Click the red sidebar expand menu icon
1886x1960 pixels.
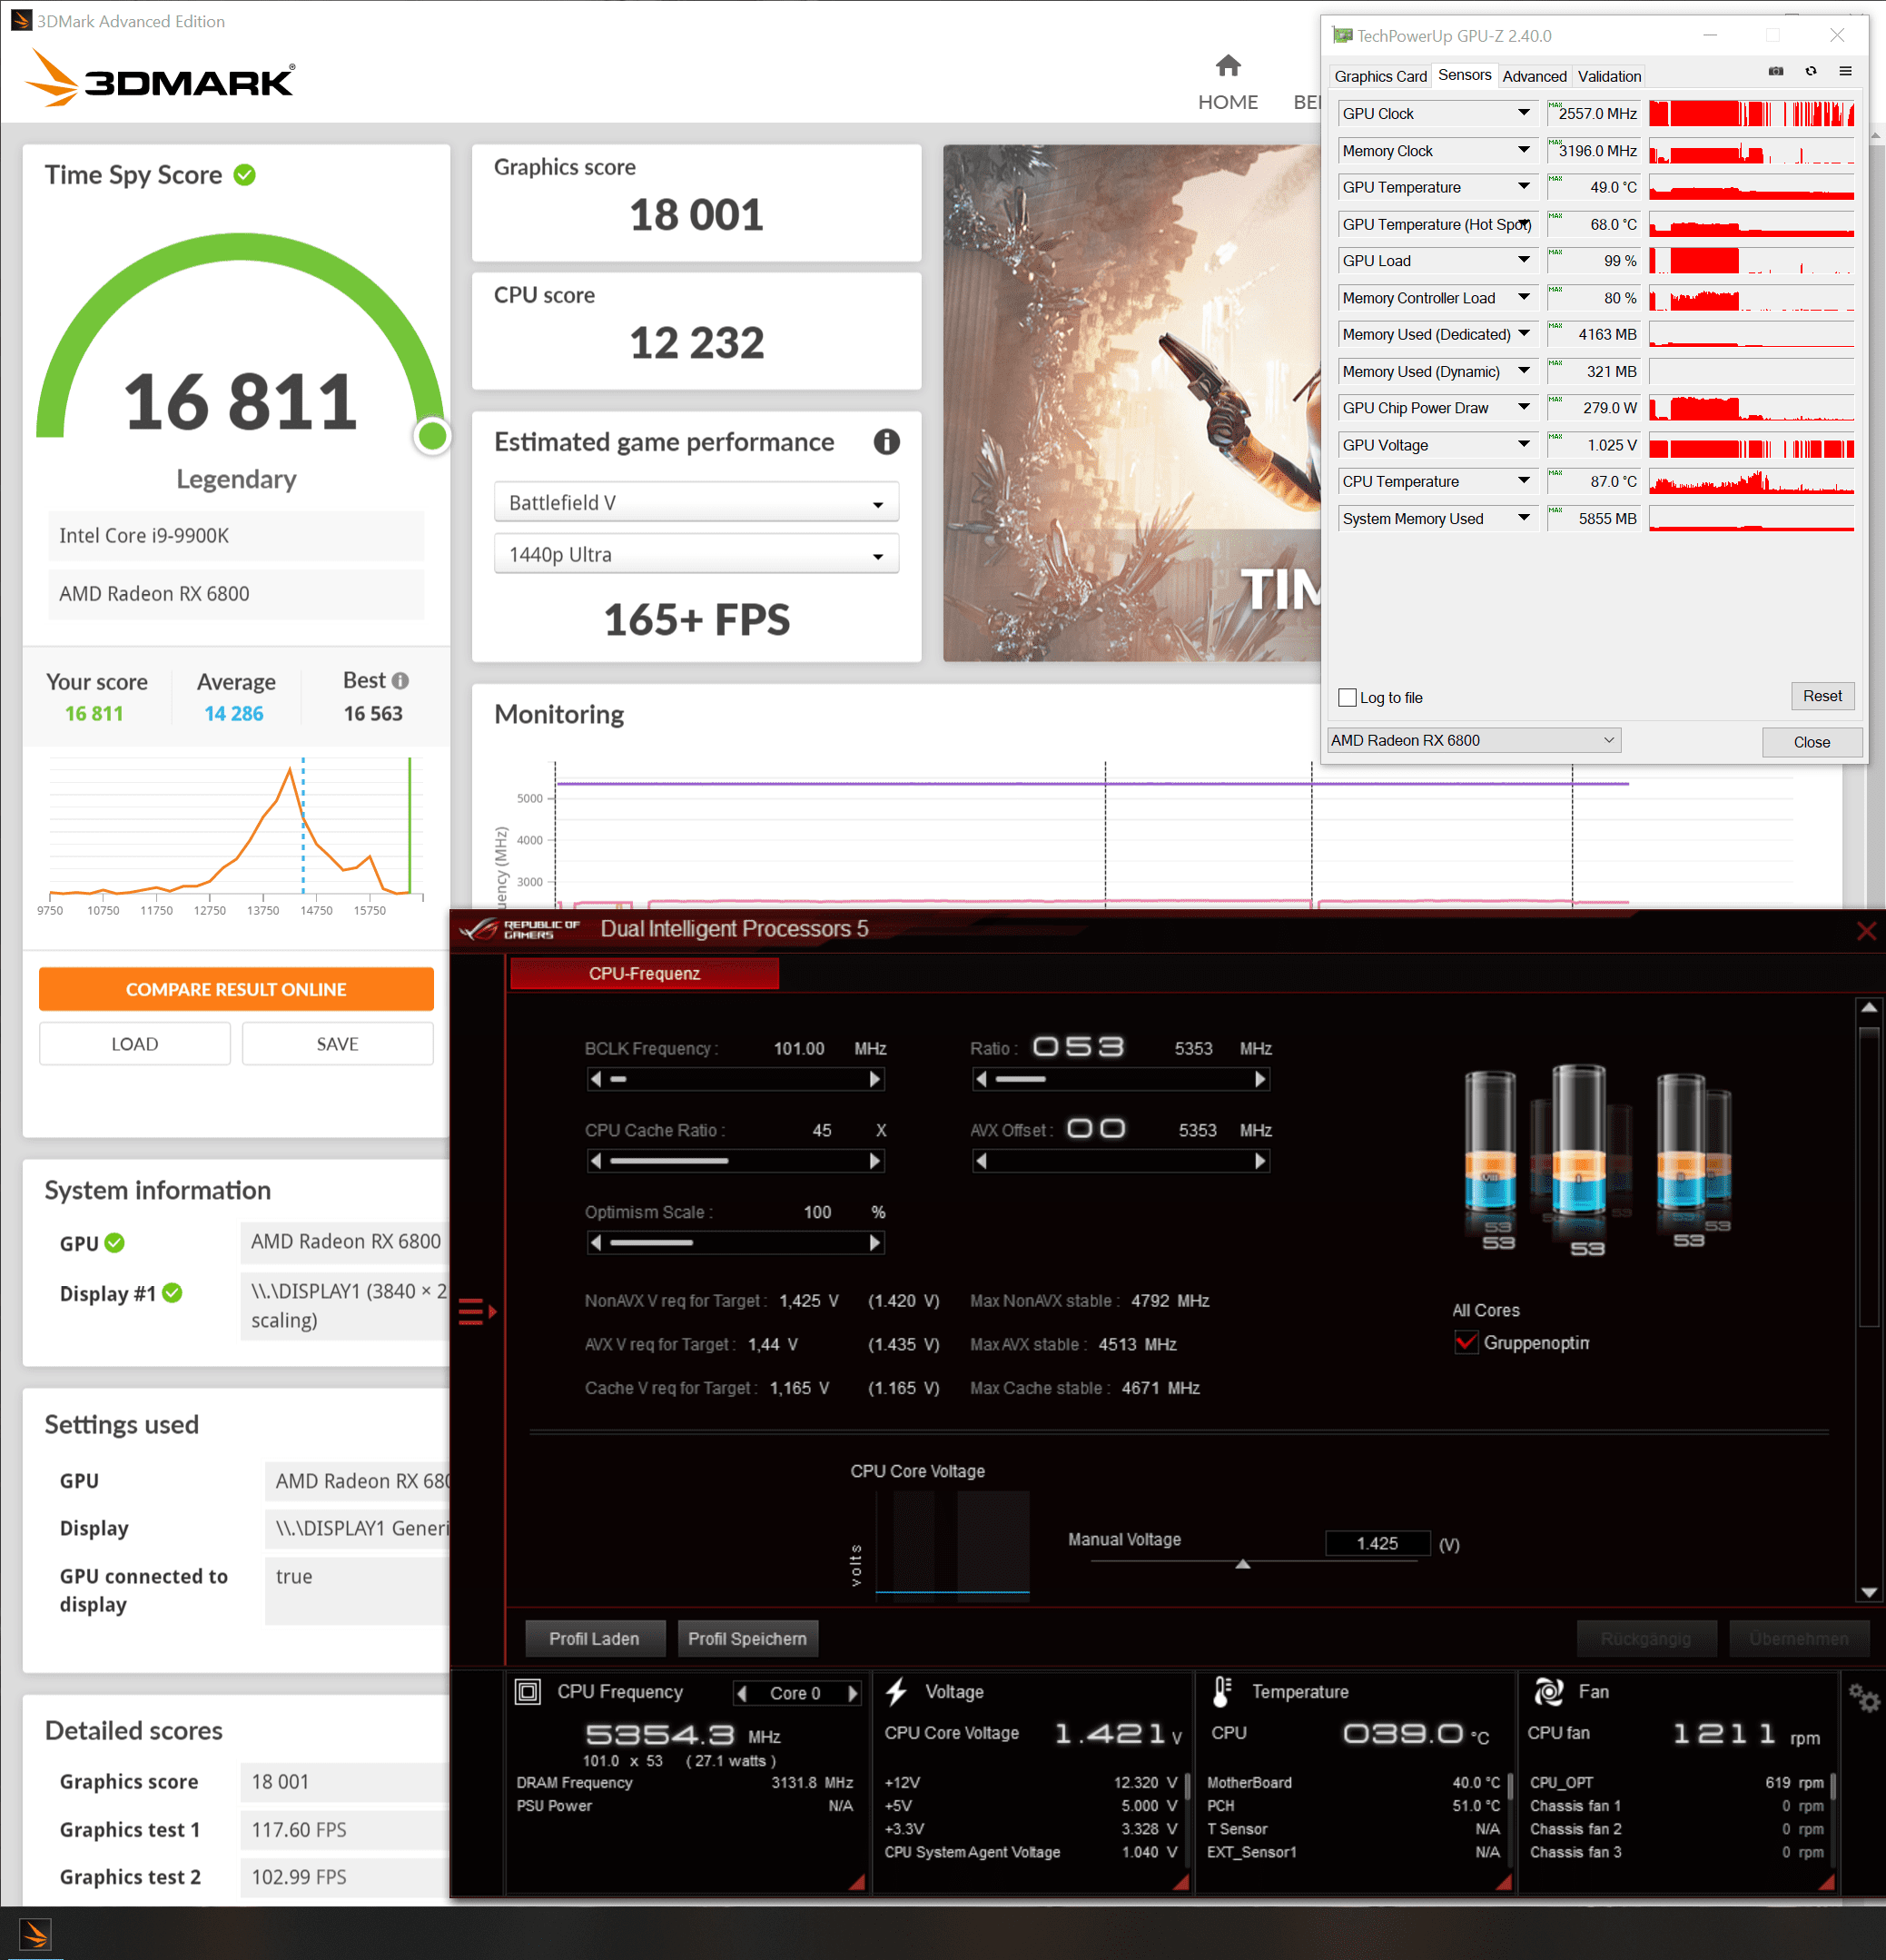(x=476, y=1311)
